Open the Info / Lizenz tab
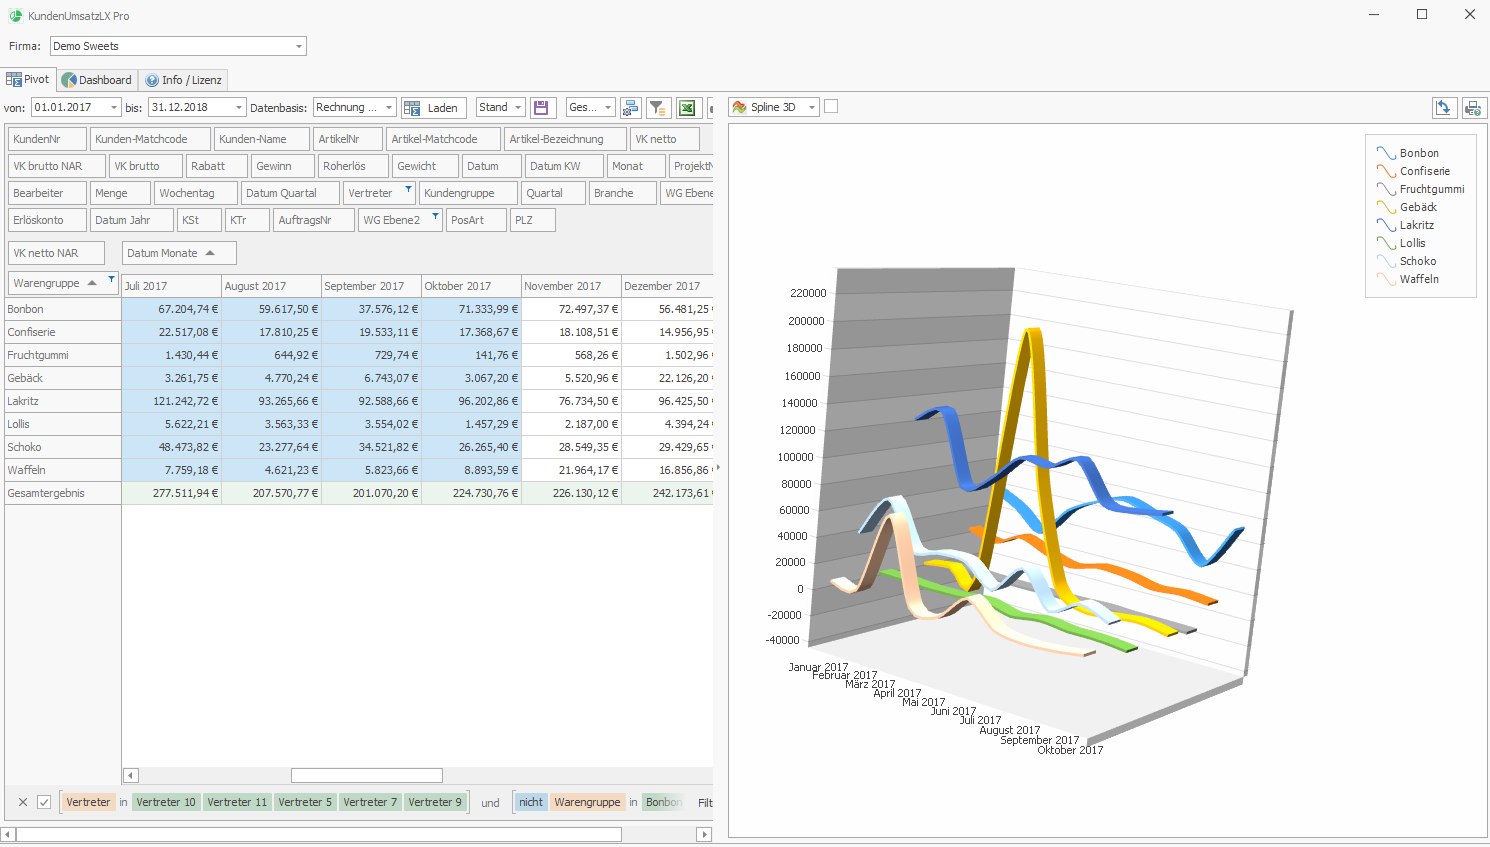 (x=184, y=80)
